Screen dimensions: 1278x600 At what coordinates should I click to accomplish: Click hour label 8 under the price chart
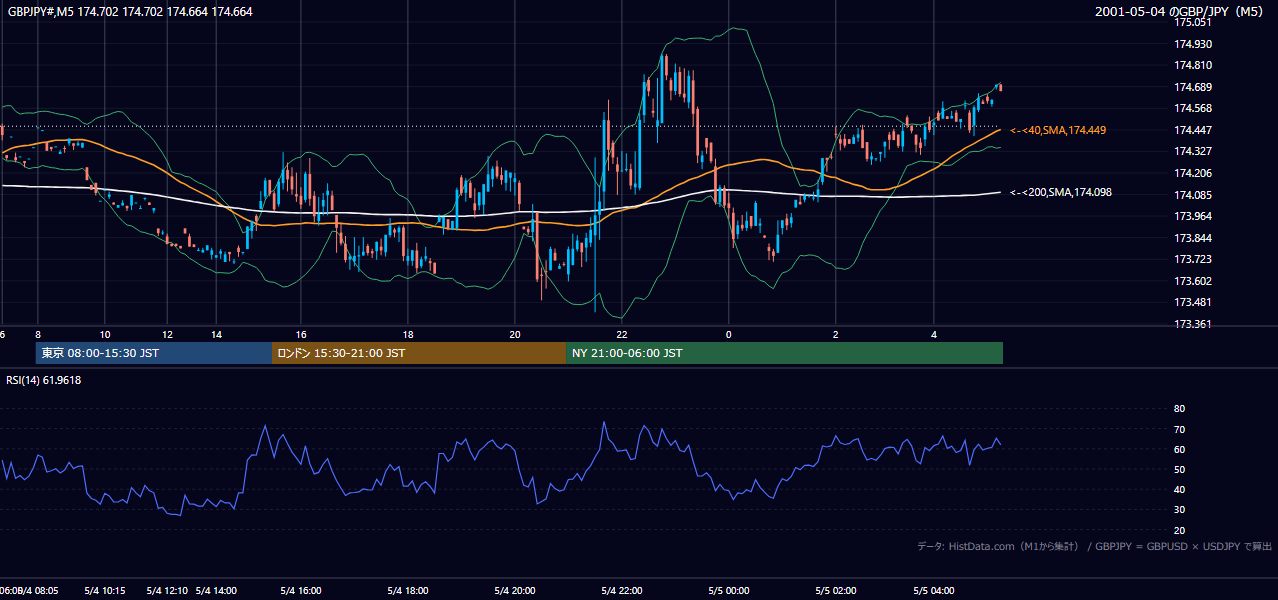38,334
